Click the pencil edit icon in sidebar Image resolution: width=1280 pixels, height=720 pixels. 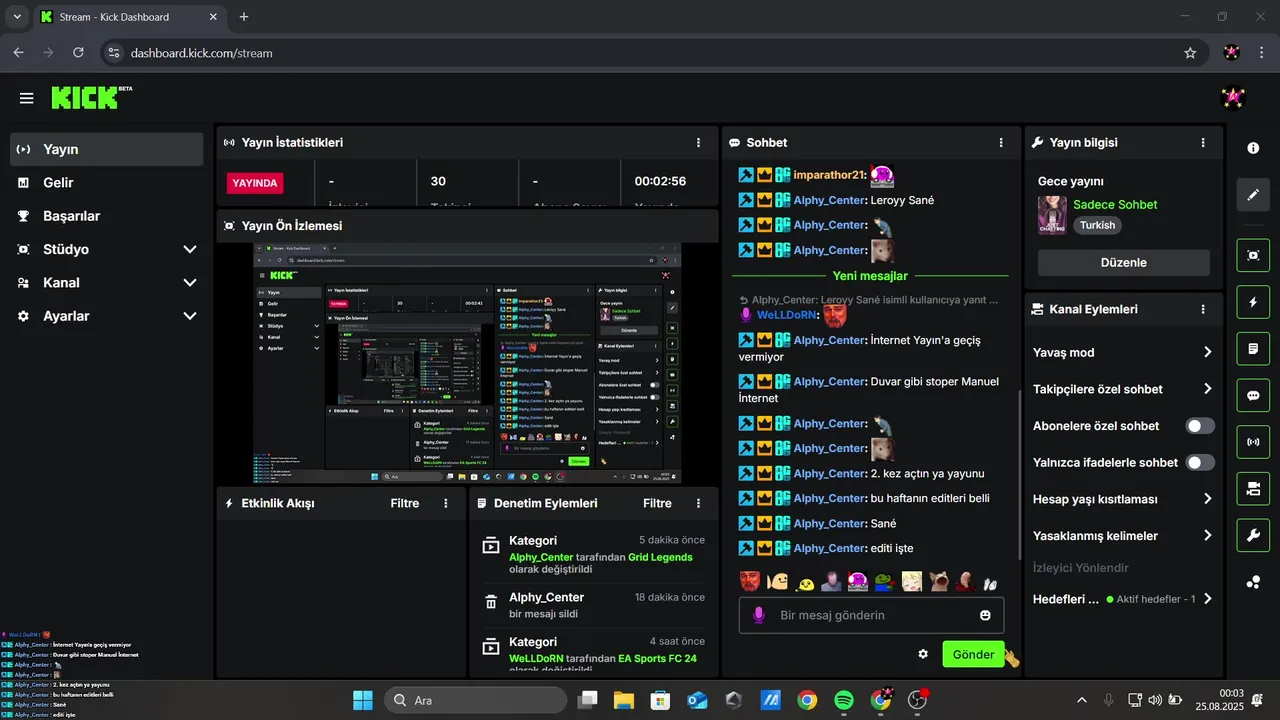click(1253, 195)
